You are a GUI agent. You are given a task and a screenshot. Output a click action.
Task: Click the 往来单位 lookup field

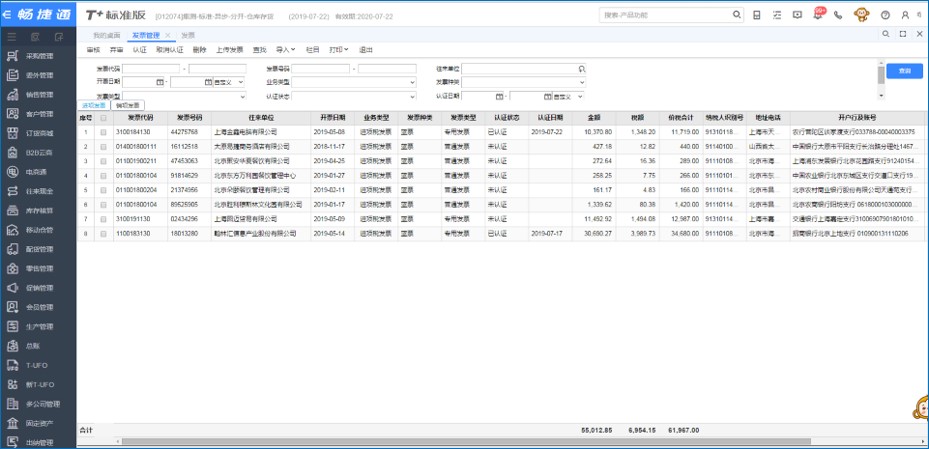[523, 69]
